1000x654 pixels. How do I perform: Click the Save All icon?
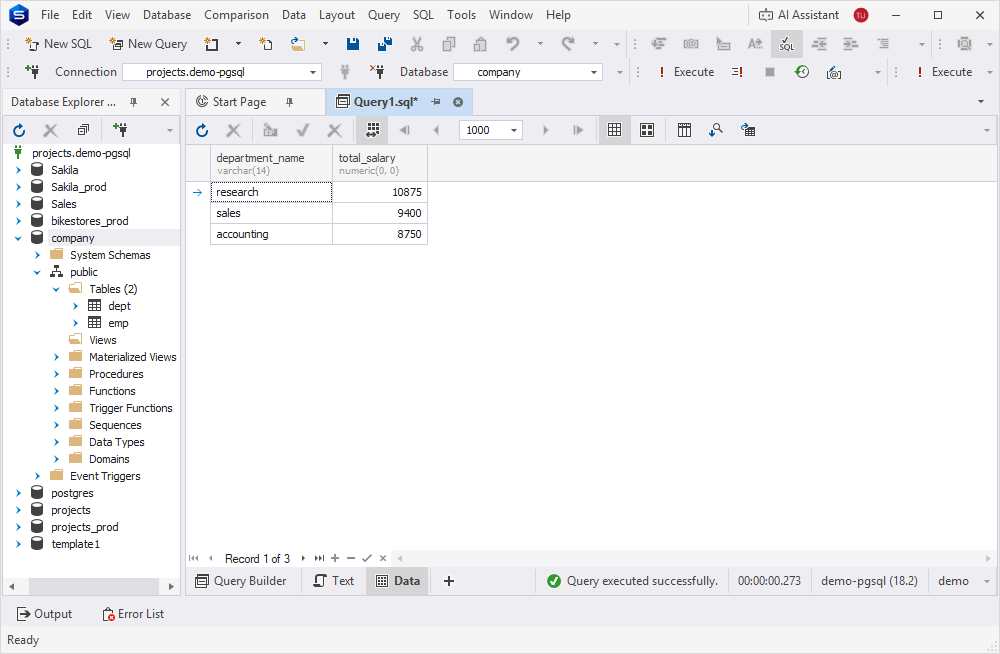click(385, 44)
